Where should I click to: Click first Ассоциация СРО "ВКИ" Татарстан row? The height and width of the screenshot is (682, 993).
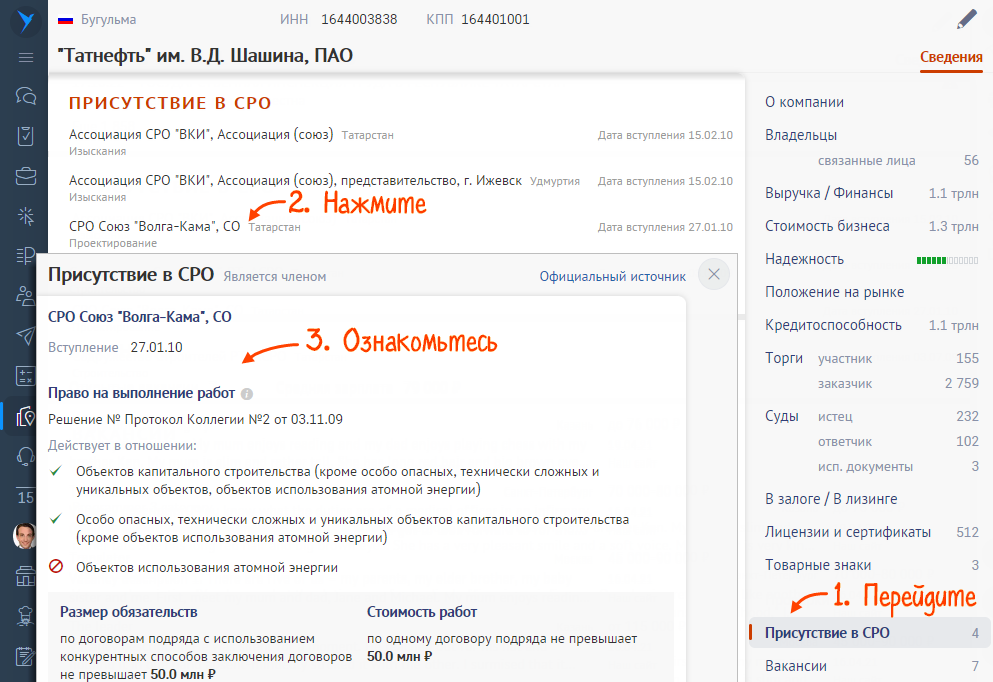(x=201, y=135)
